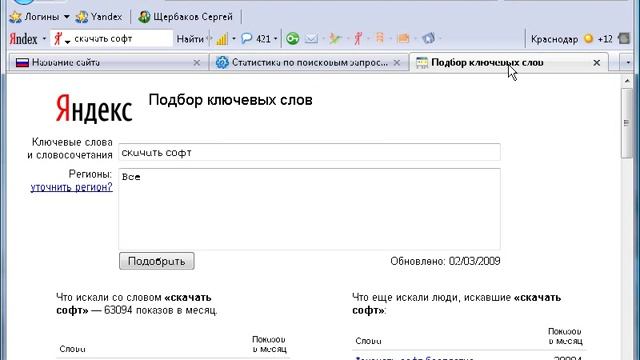
Task: Click the Найти toolbar search button
Action: tap(190, 39)
